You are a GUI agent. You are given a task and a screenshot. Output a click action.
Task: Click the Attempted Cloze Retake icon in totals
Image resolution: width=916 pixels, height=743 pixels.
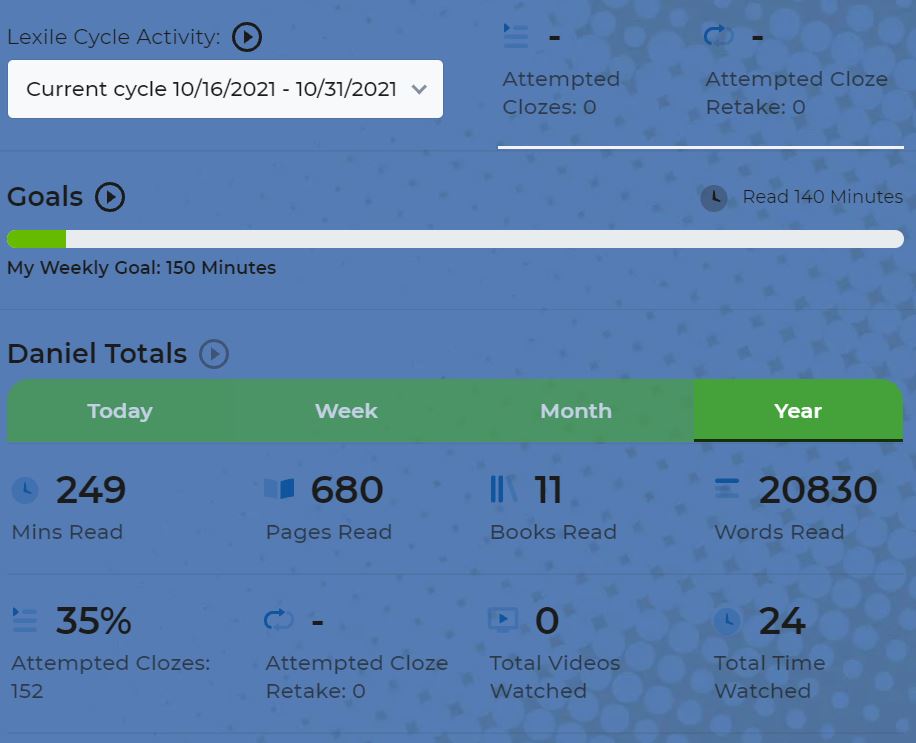point(279,621)
